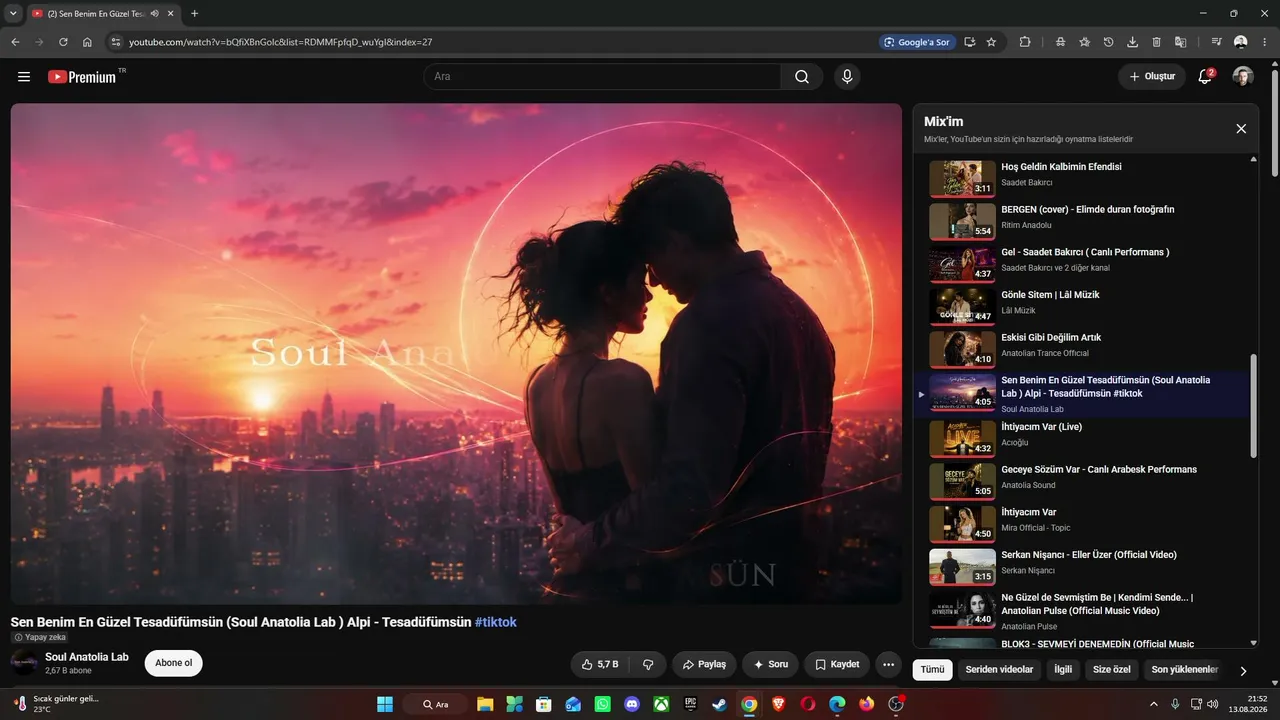Open Discord from the taskbar

(x=631, y=704)
